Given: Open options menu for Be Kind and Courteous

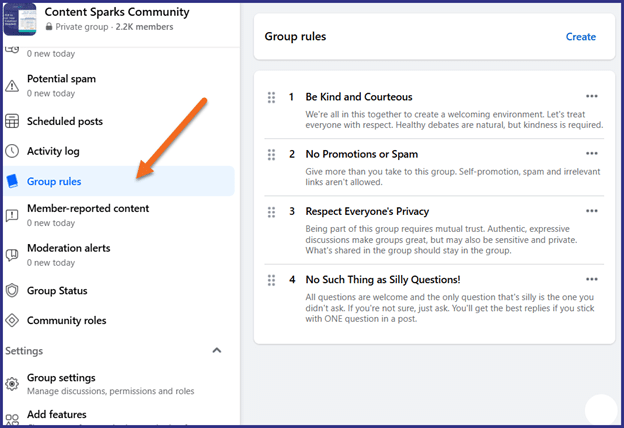Looking at the screenshot, I should pyautogui.click(x=592, y=96).
